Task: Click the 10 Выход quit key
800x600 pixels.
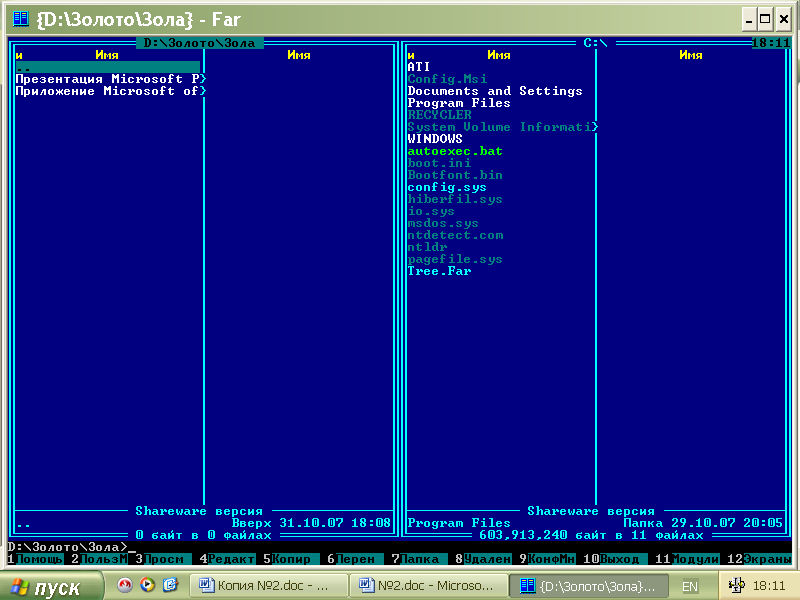Action: [615, 559]
